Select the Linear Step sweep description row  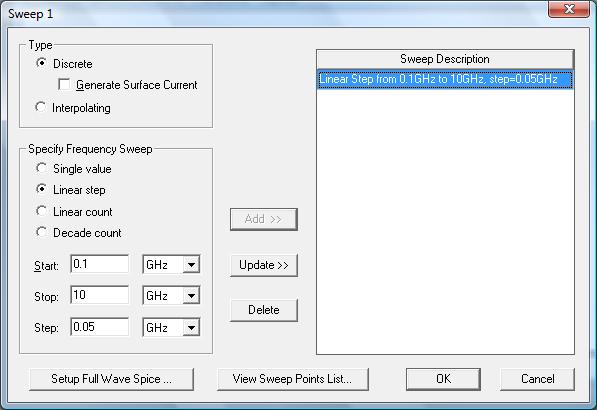click(445, 79)
